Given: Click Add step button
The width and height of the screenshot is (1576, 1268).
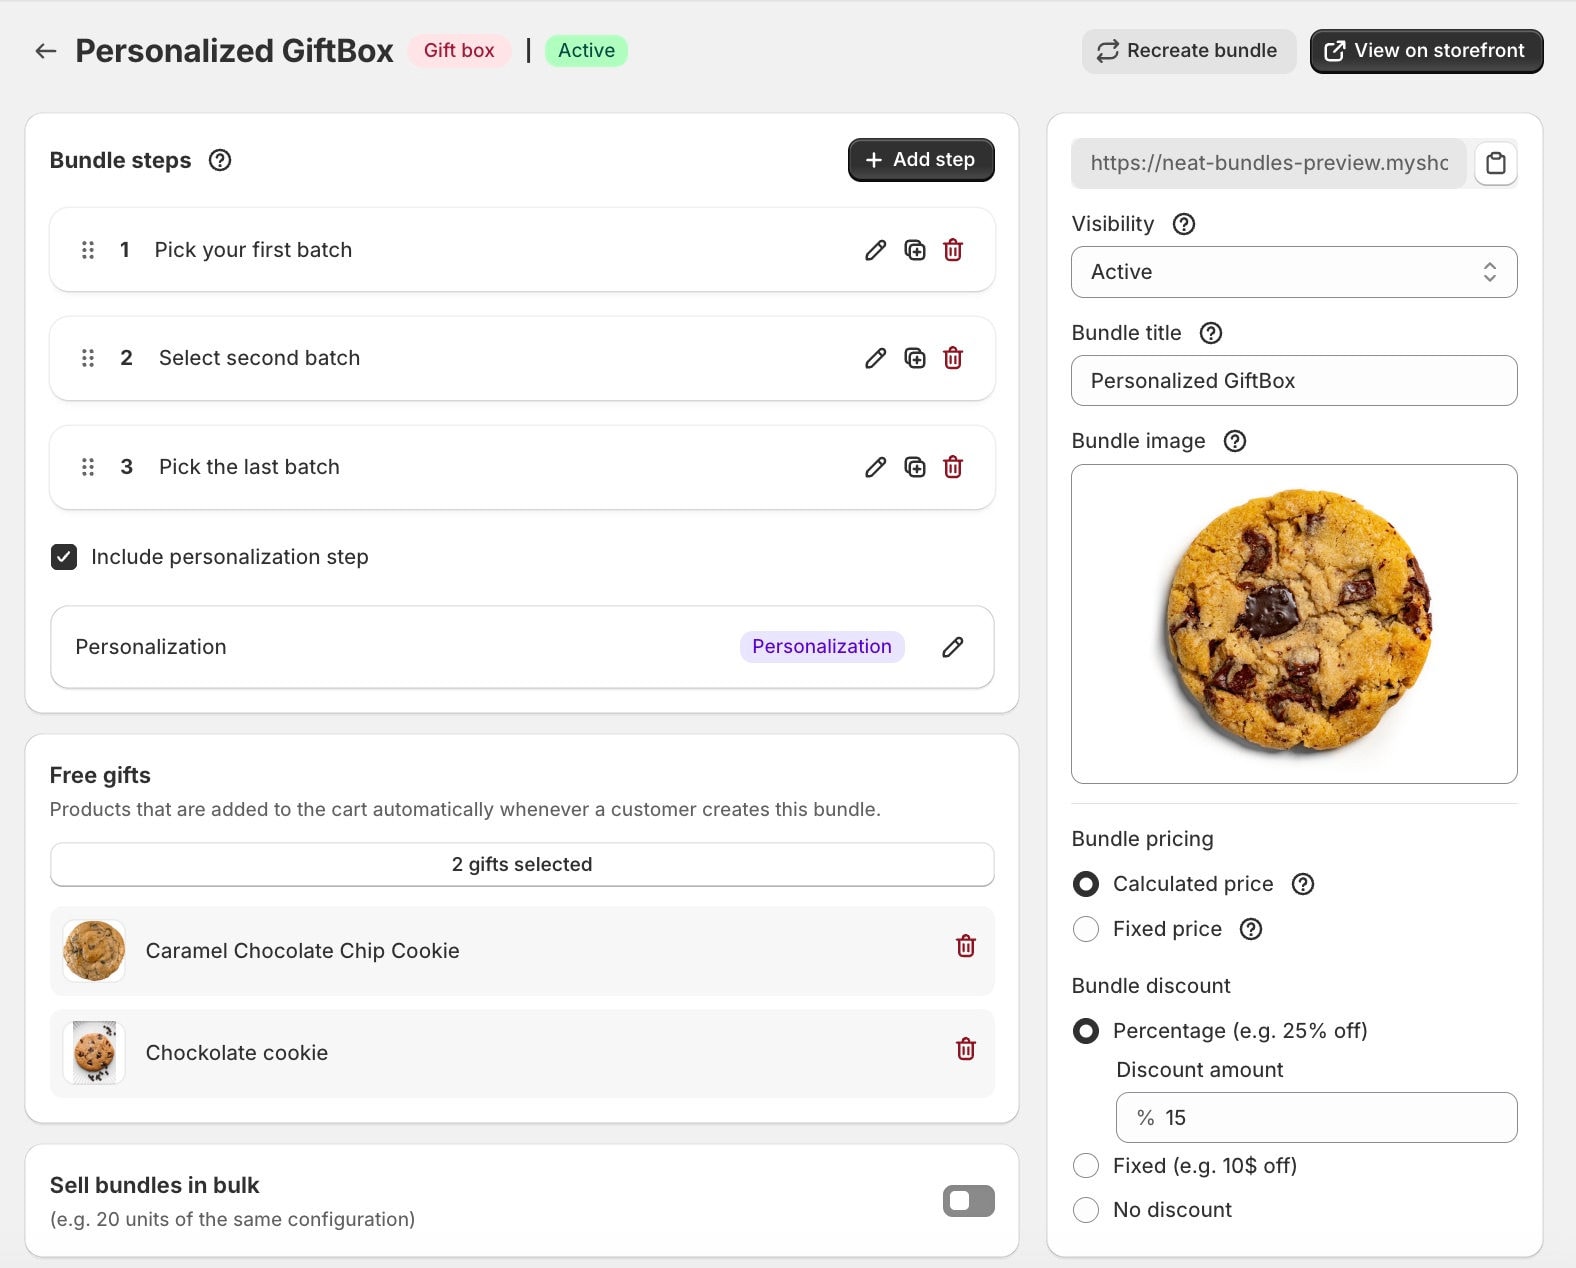Looking at the screenshot, I should click(921, 160).
